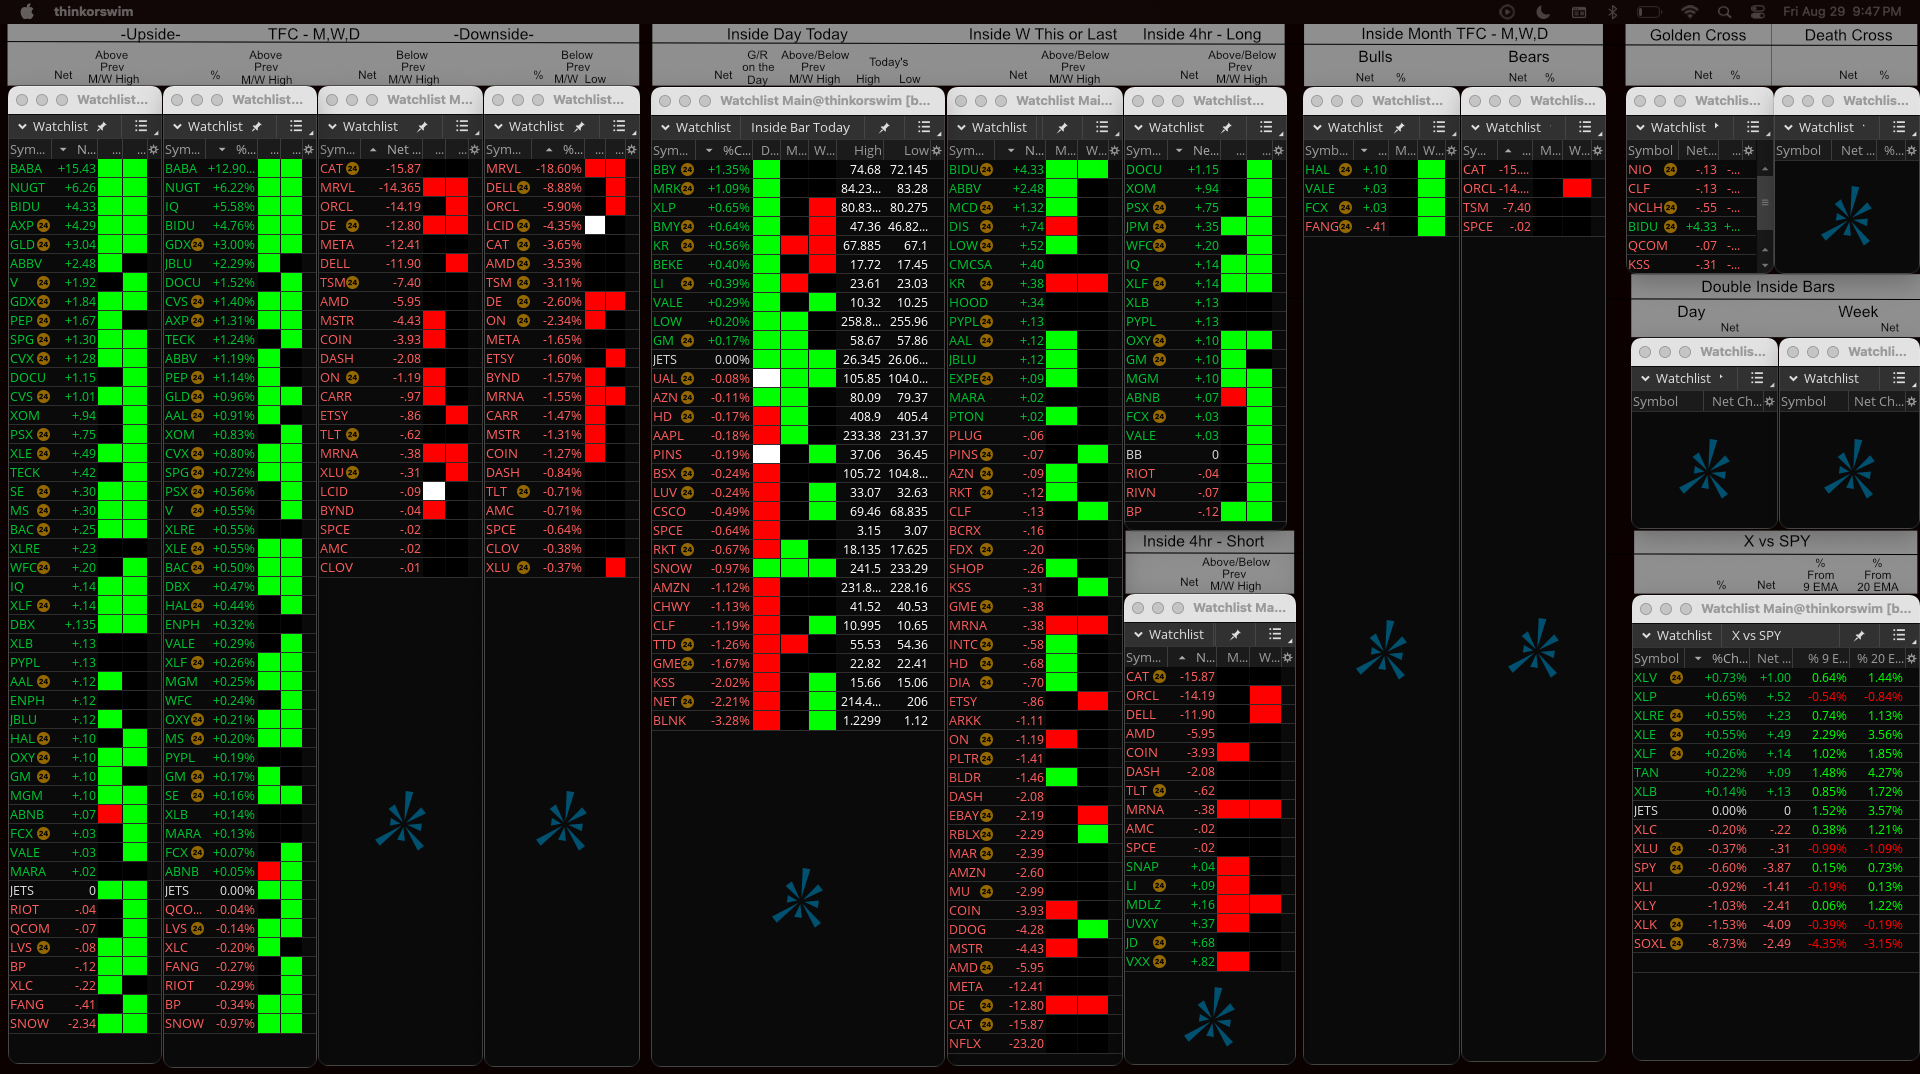Click scrollbar down arrow in Golden Cross watchlist

pos(1765,266)
